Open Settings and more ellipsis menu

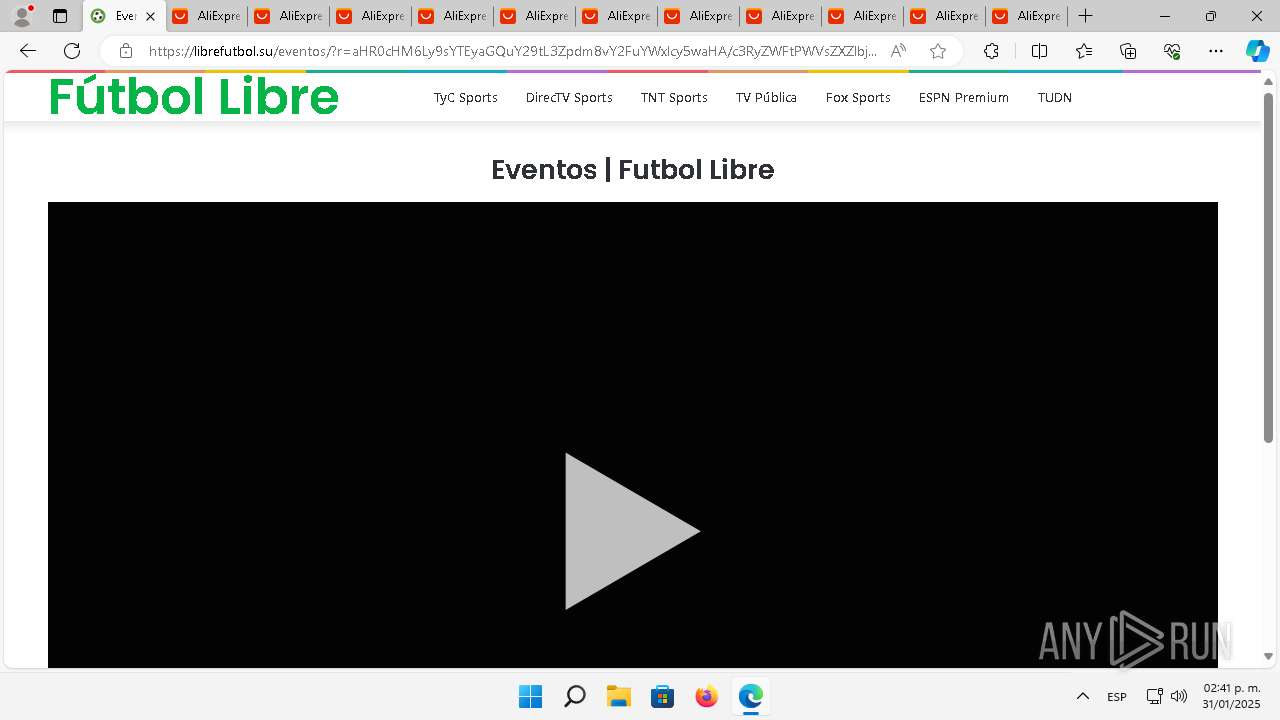[x=1215, y=51]
